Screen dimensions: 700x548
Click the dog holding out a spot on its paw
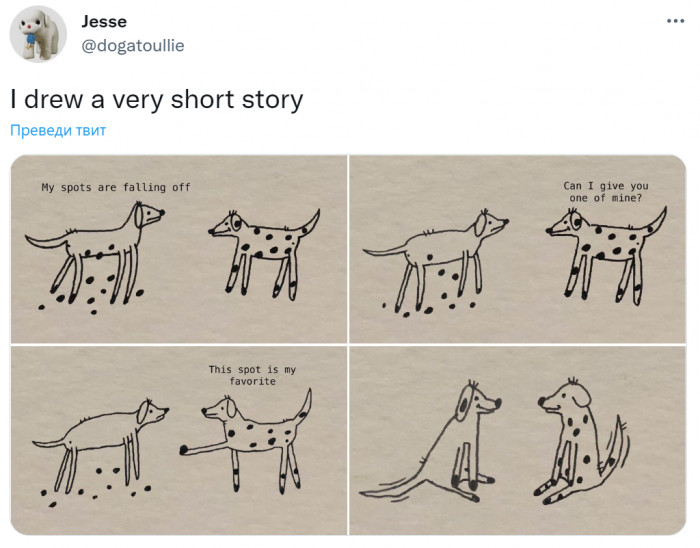(246, 441)
